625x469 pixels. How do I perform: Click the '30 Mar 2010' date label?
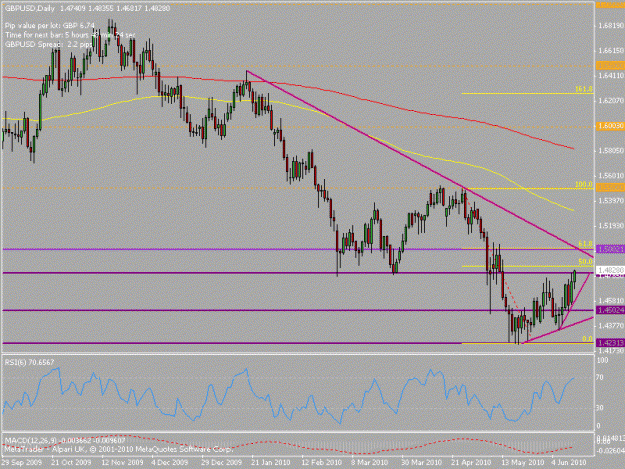point(421,462)
